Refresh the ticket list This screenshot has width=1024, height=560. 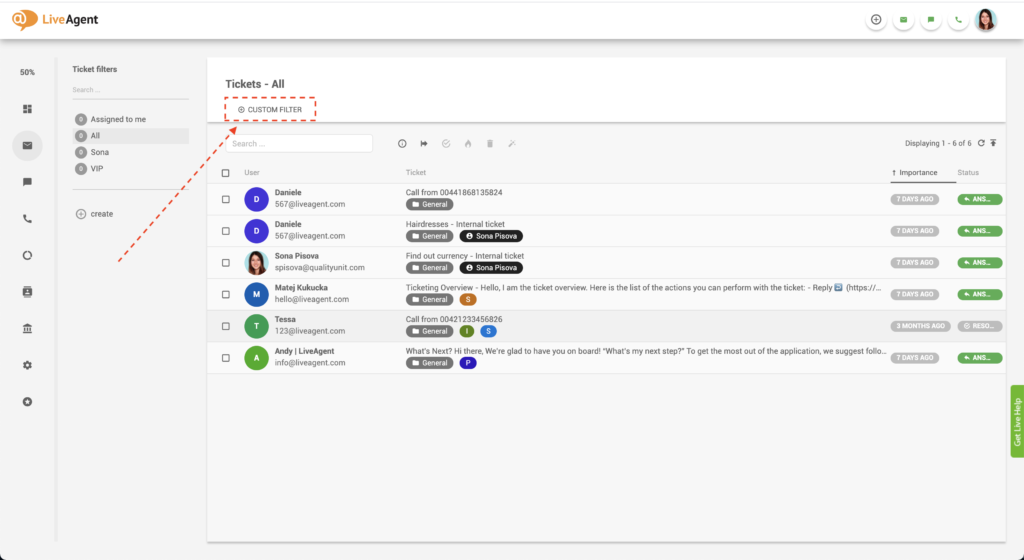(981, 144)
